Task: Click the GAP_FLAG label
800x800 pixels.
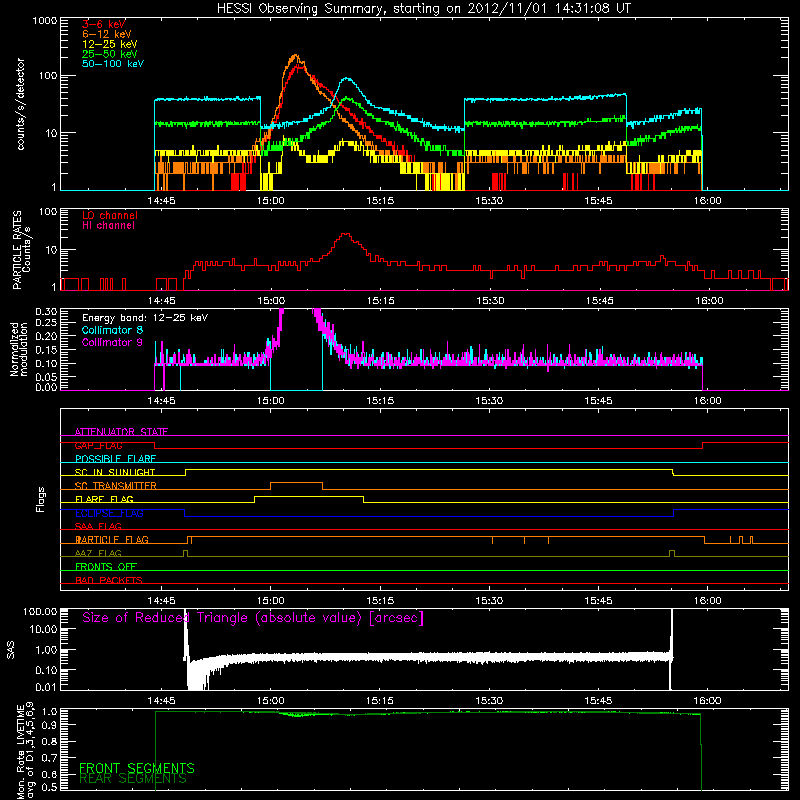Action: pos(98,445)
